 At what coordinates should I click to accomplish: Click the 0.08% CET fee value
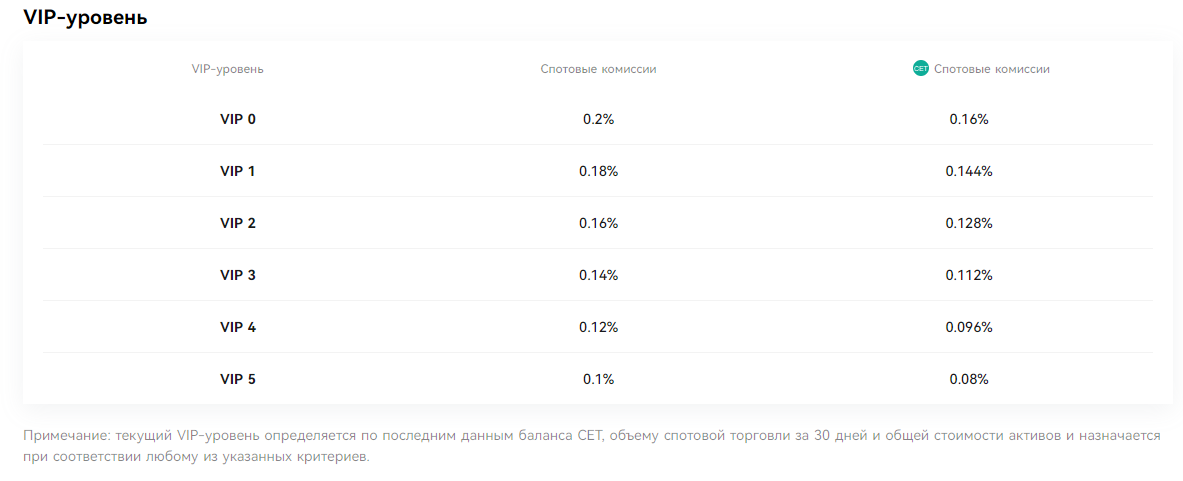969,379
